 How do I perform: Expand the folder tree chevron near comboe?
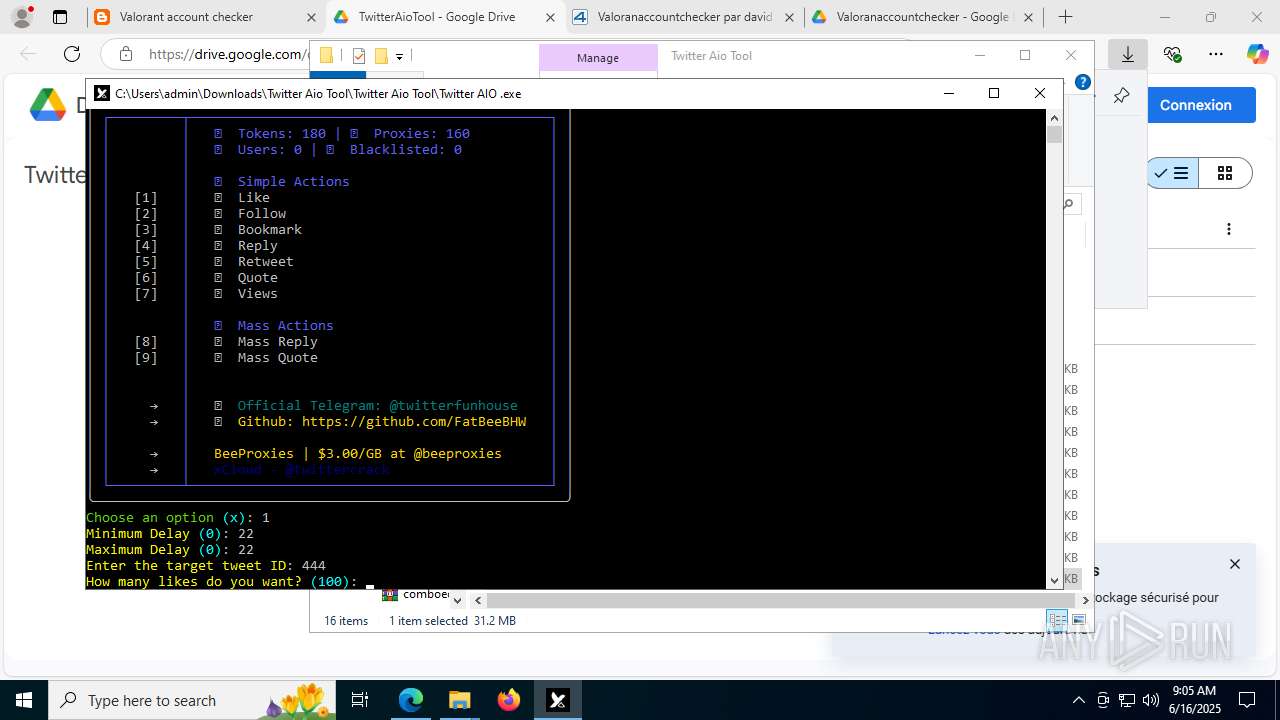click(458, 600)
